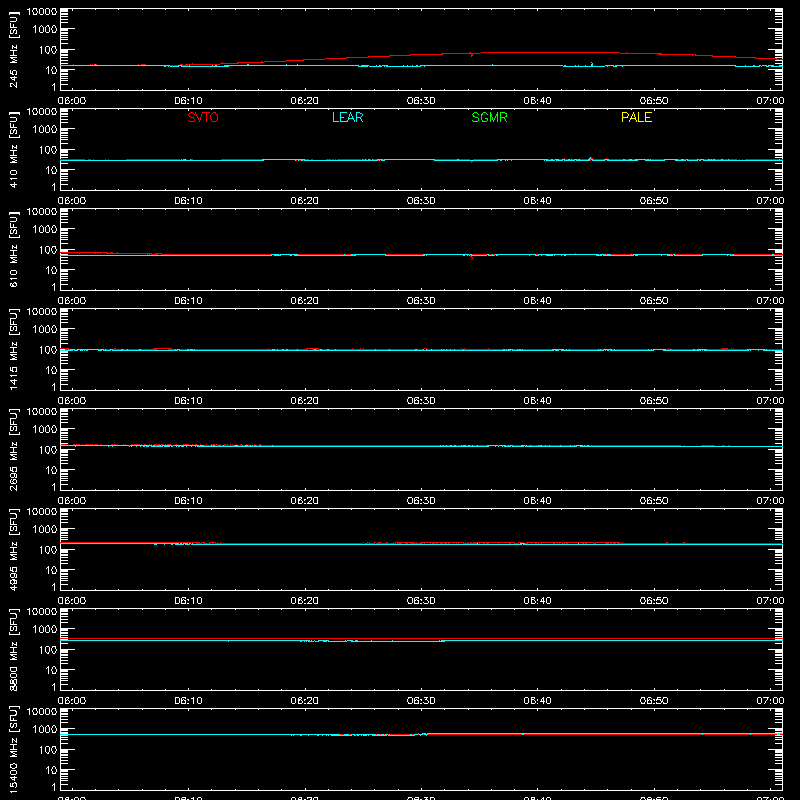Screen dimensions: 800x800
Task: Click 06:10 time label under 2695 MHz panel
Action: coord(188,501)
